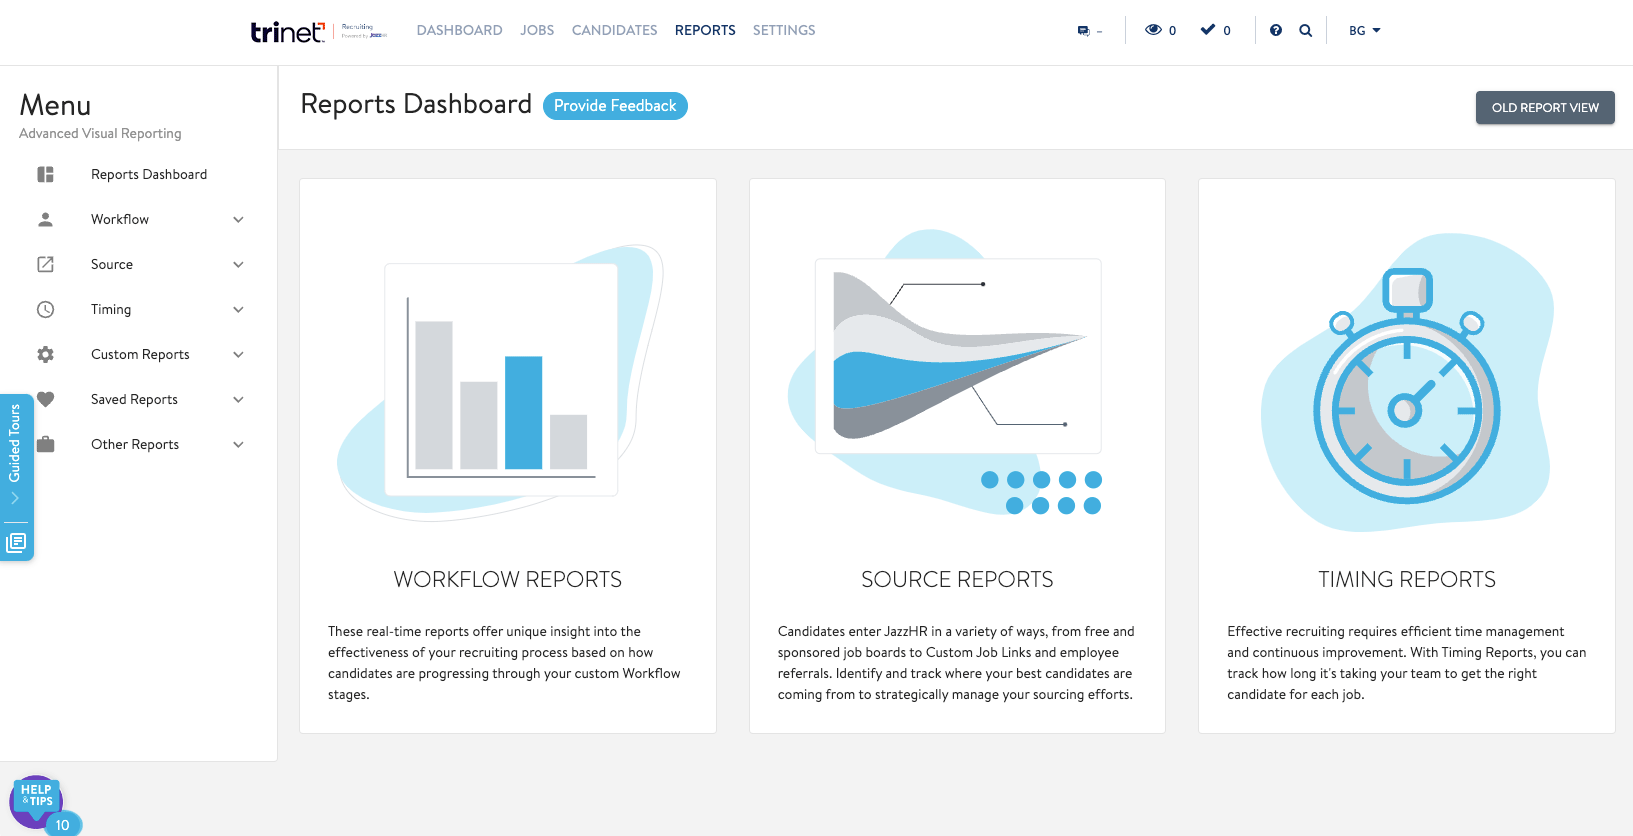Open the checkmark tasks icon

click(1208, 30)
